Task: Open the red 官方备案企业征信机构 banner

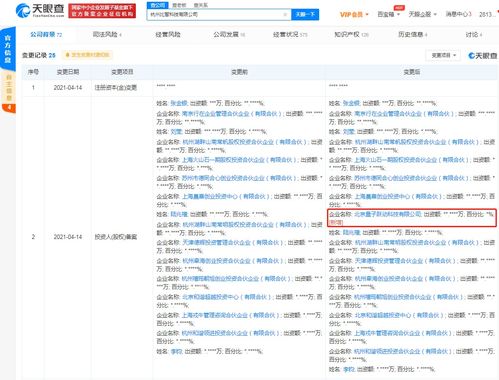Action: (x=102, y=11)
